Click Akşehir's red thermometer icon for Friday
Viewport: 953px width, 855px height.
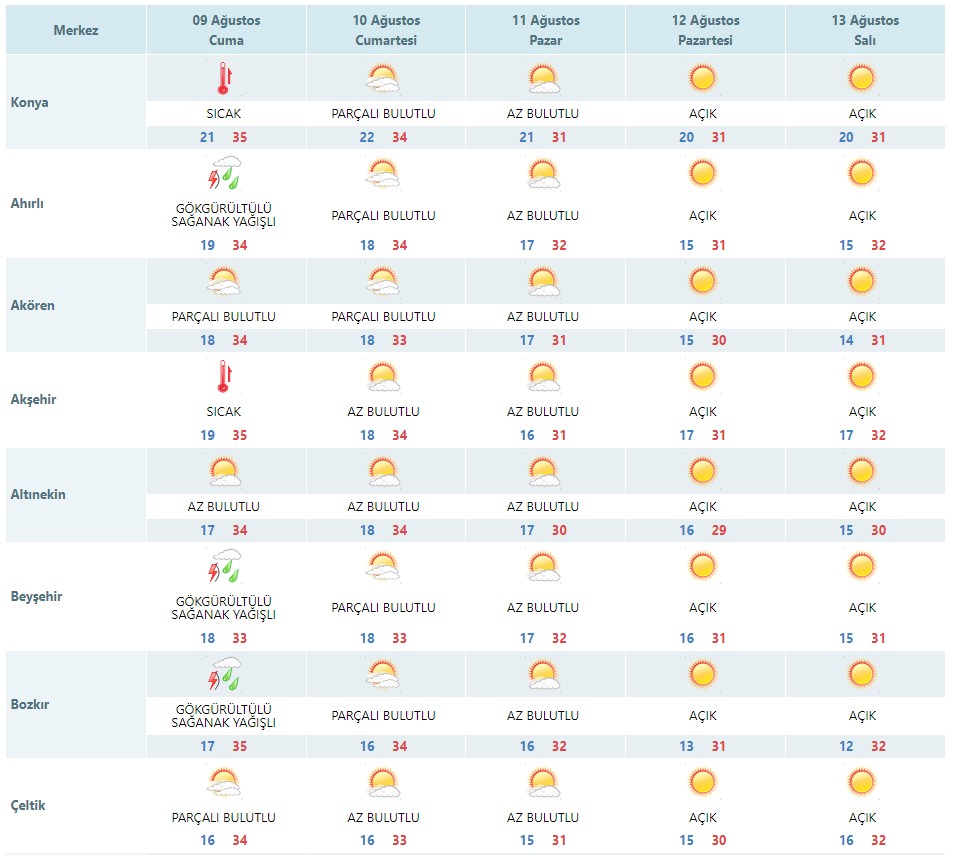[224, 376]
